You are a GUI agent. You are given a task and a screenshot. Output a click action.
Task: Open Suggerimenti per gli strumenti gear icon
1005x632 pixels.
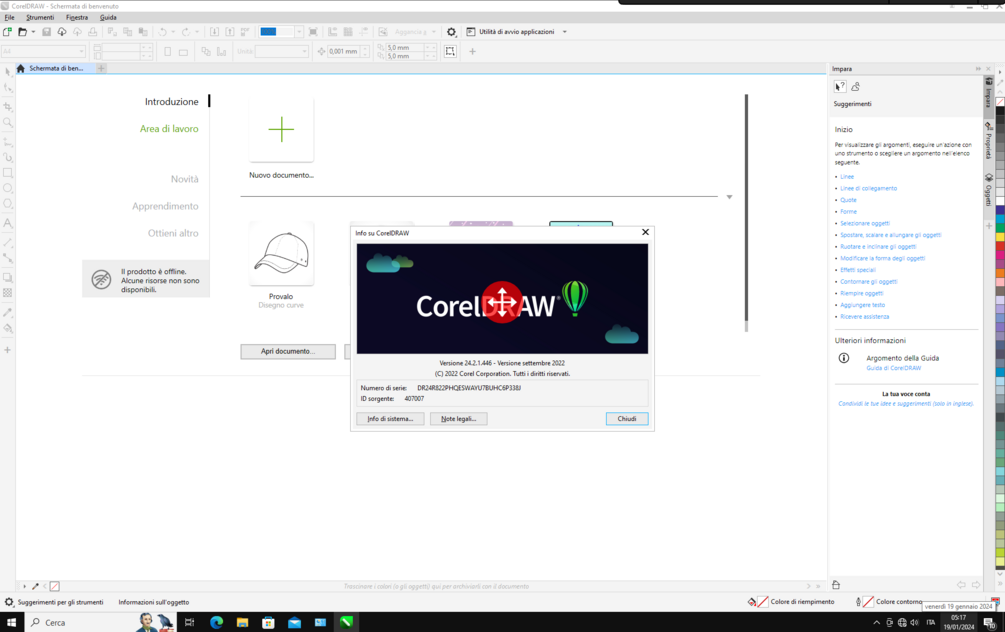coord(9,602)
